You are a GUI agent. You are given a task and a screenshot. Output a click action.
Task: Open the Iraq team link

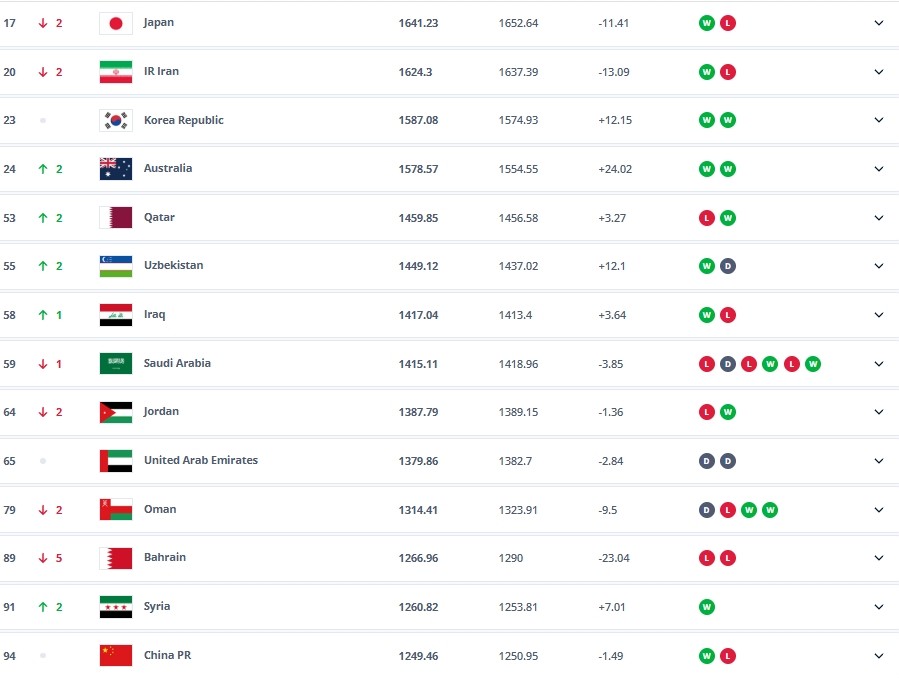pos(155,315)
